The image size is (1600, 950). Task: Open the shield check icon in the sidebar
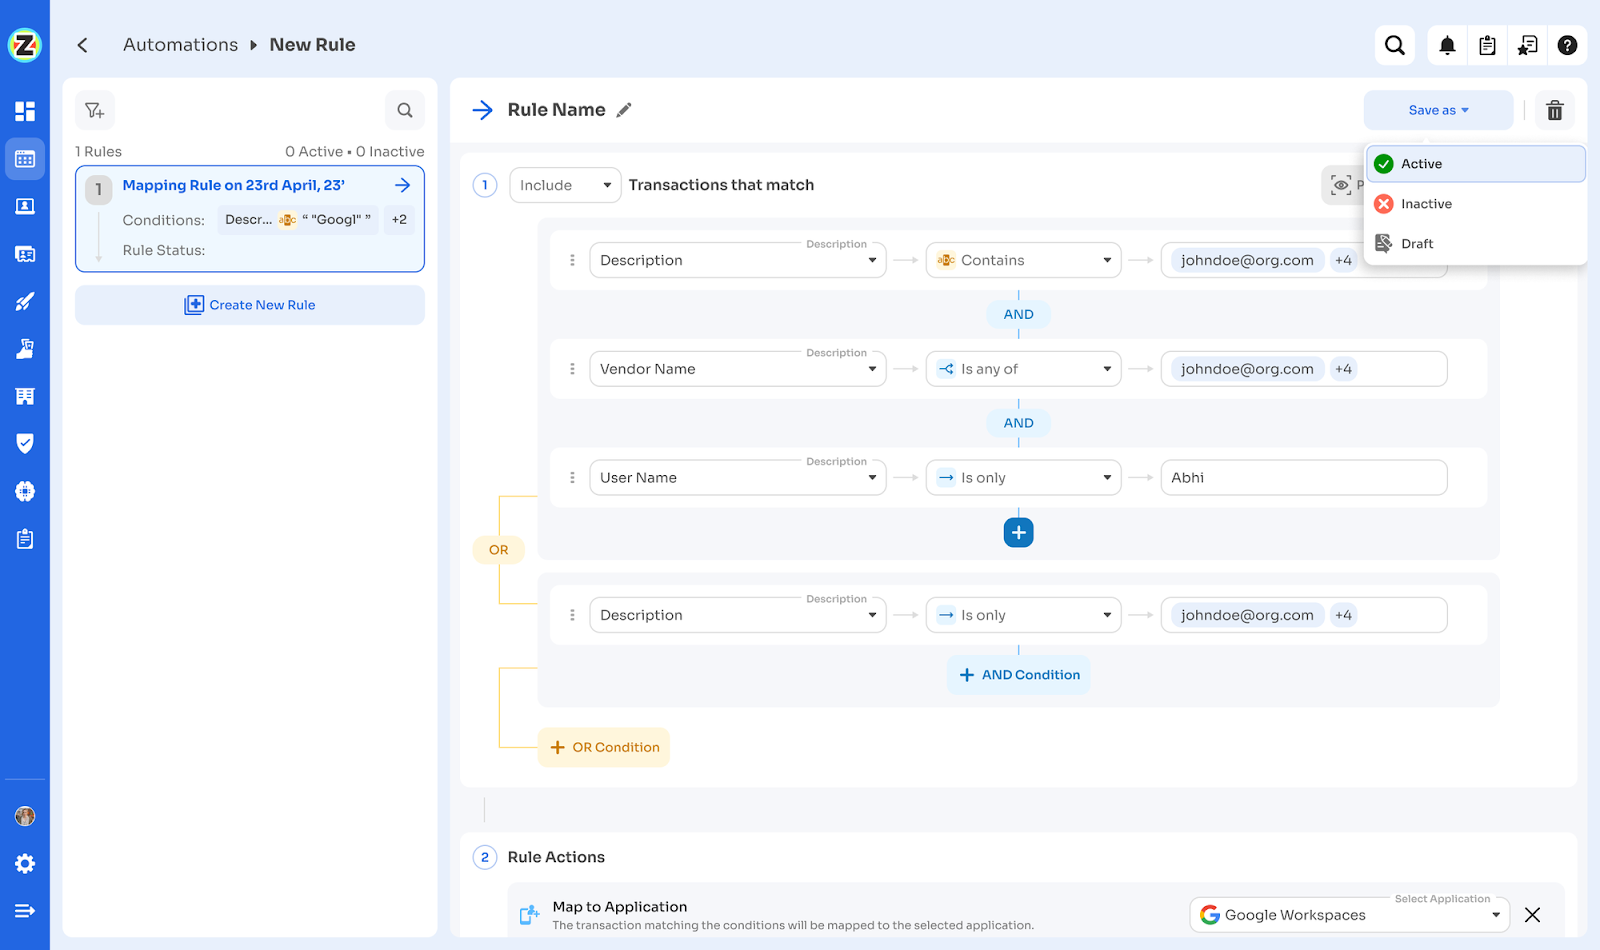click(x=25, y=443)
